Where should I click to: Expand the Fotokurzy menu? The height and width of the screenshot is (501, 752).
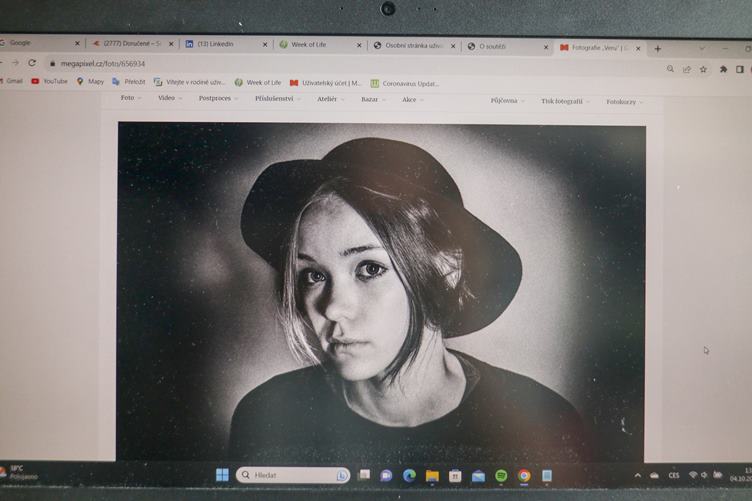(624, 102)
